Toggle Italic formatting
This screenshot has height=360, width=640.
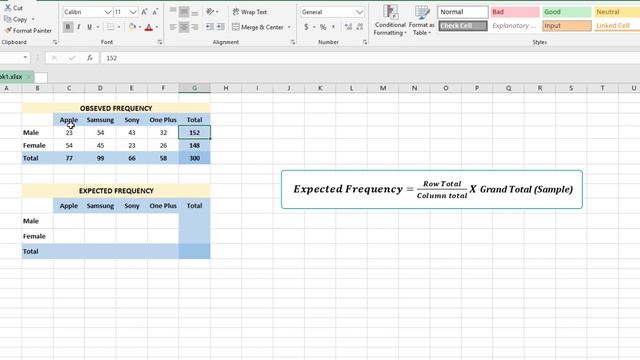(78, 27)
